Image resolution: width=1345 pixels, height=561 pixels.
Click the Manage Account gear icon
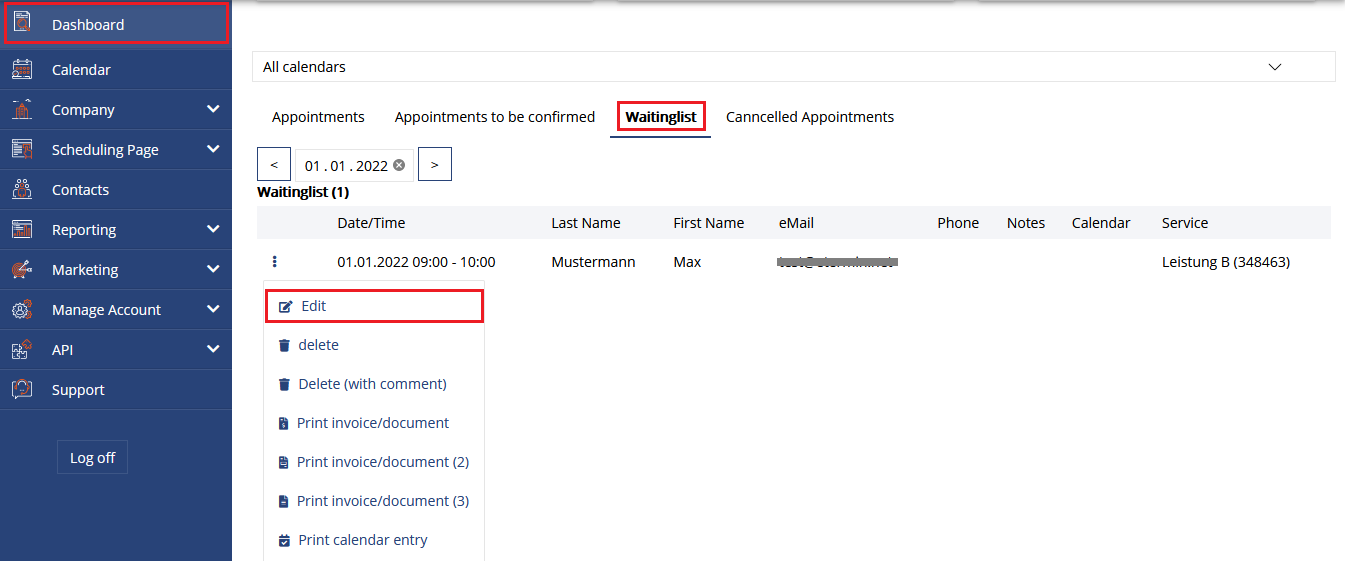click(x=22, y=309)
